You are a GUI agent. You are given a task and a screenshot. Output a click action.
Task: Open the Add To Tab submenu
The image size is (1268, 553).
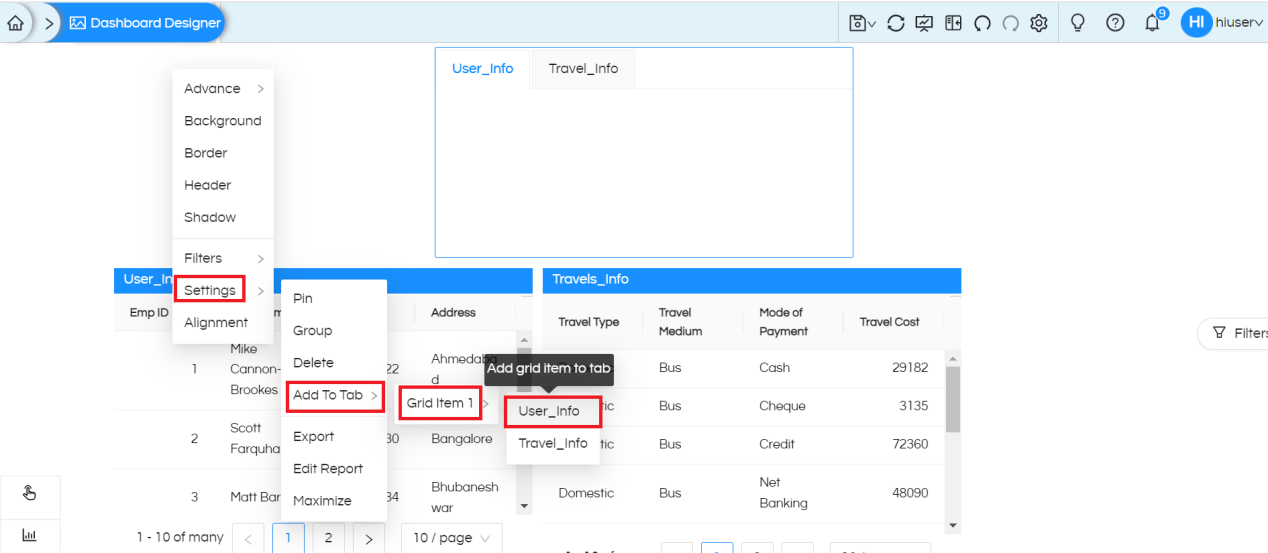(333, 395)
